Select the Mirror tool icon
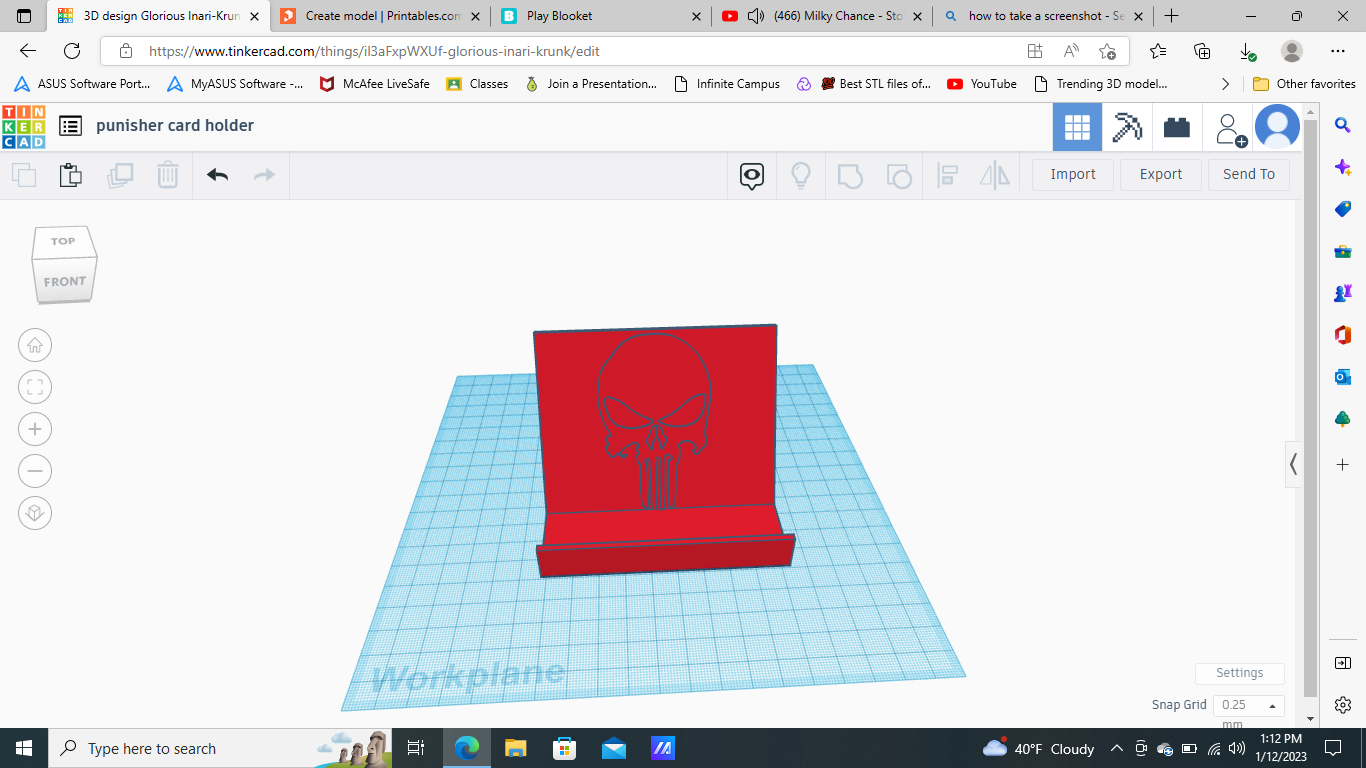 [x=995, y=176]
